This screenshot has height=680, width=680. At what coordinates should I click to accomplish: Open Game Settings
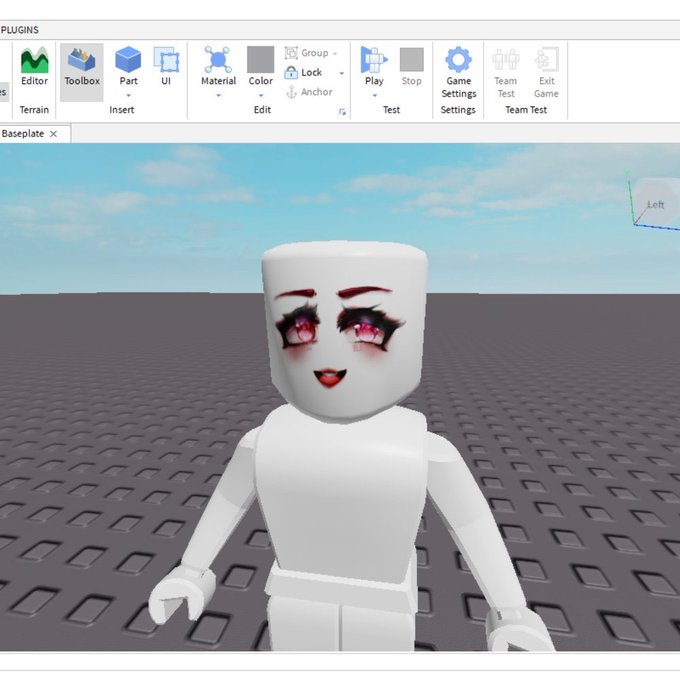[458, 72]
